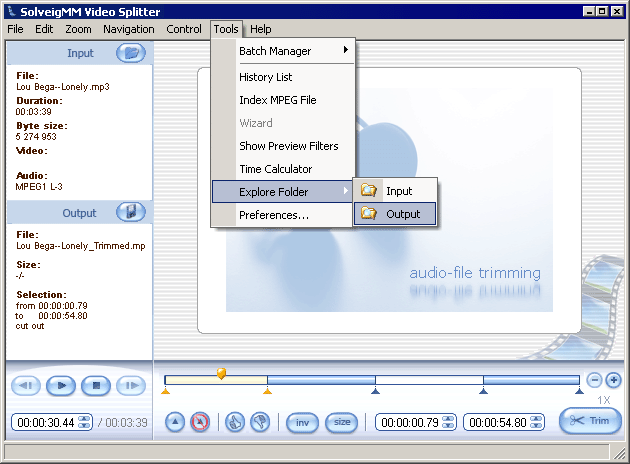Viewport: 630px width, 464px height.
Task: Click input file name Lou Bega--Lonely.mp3
Action: [x=63, y=87]
